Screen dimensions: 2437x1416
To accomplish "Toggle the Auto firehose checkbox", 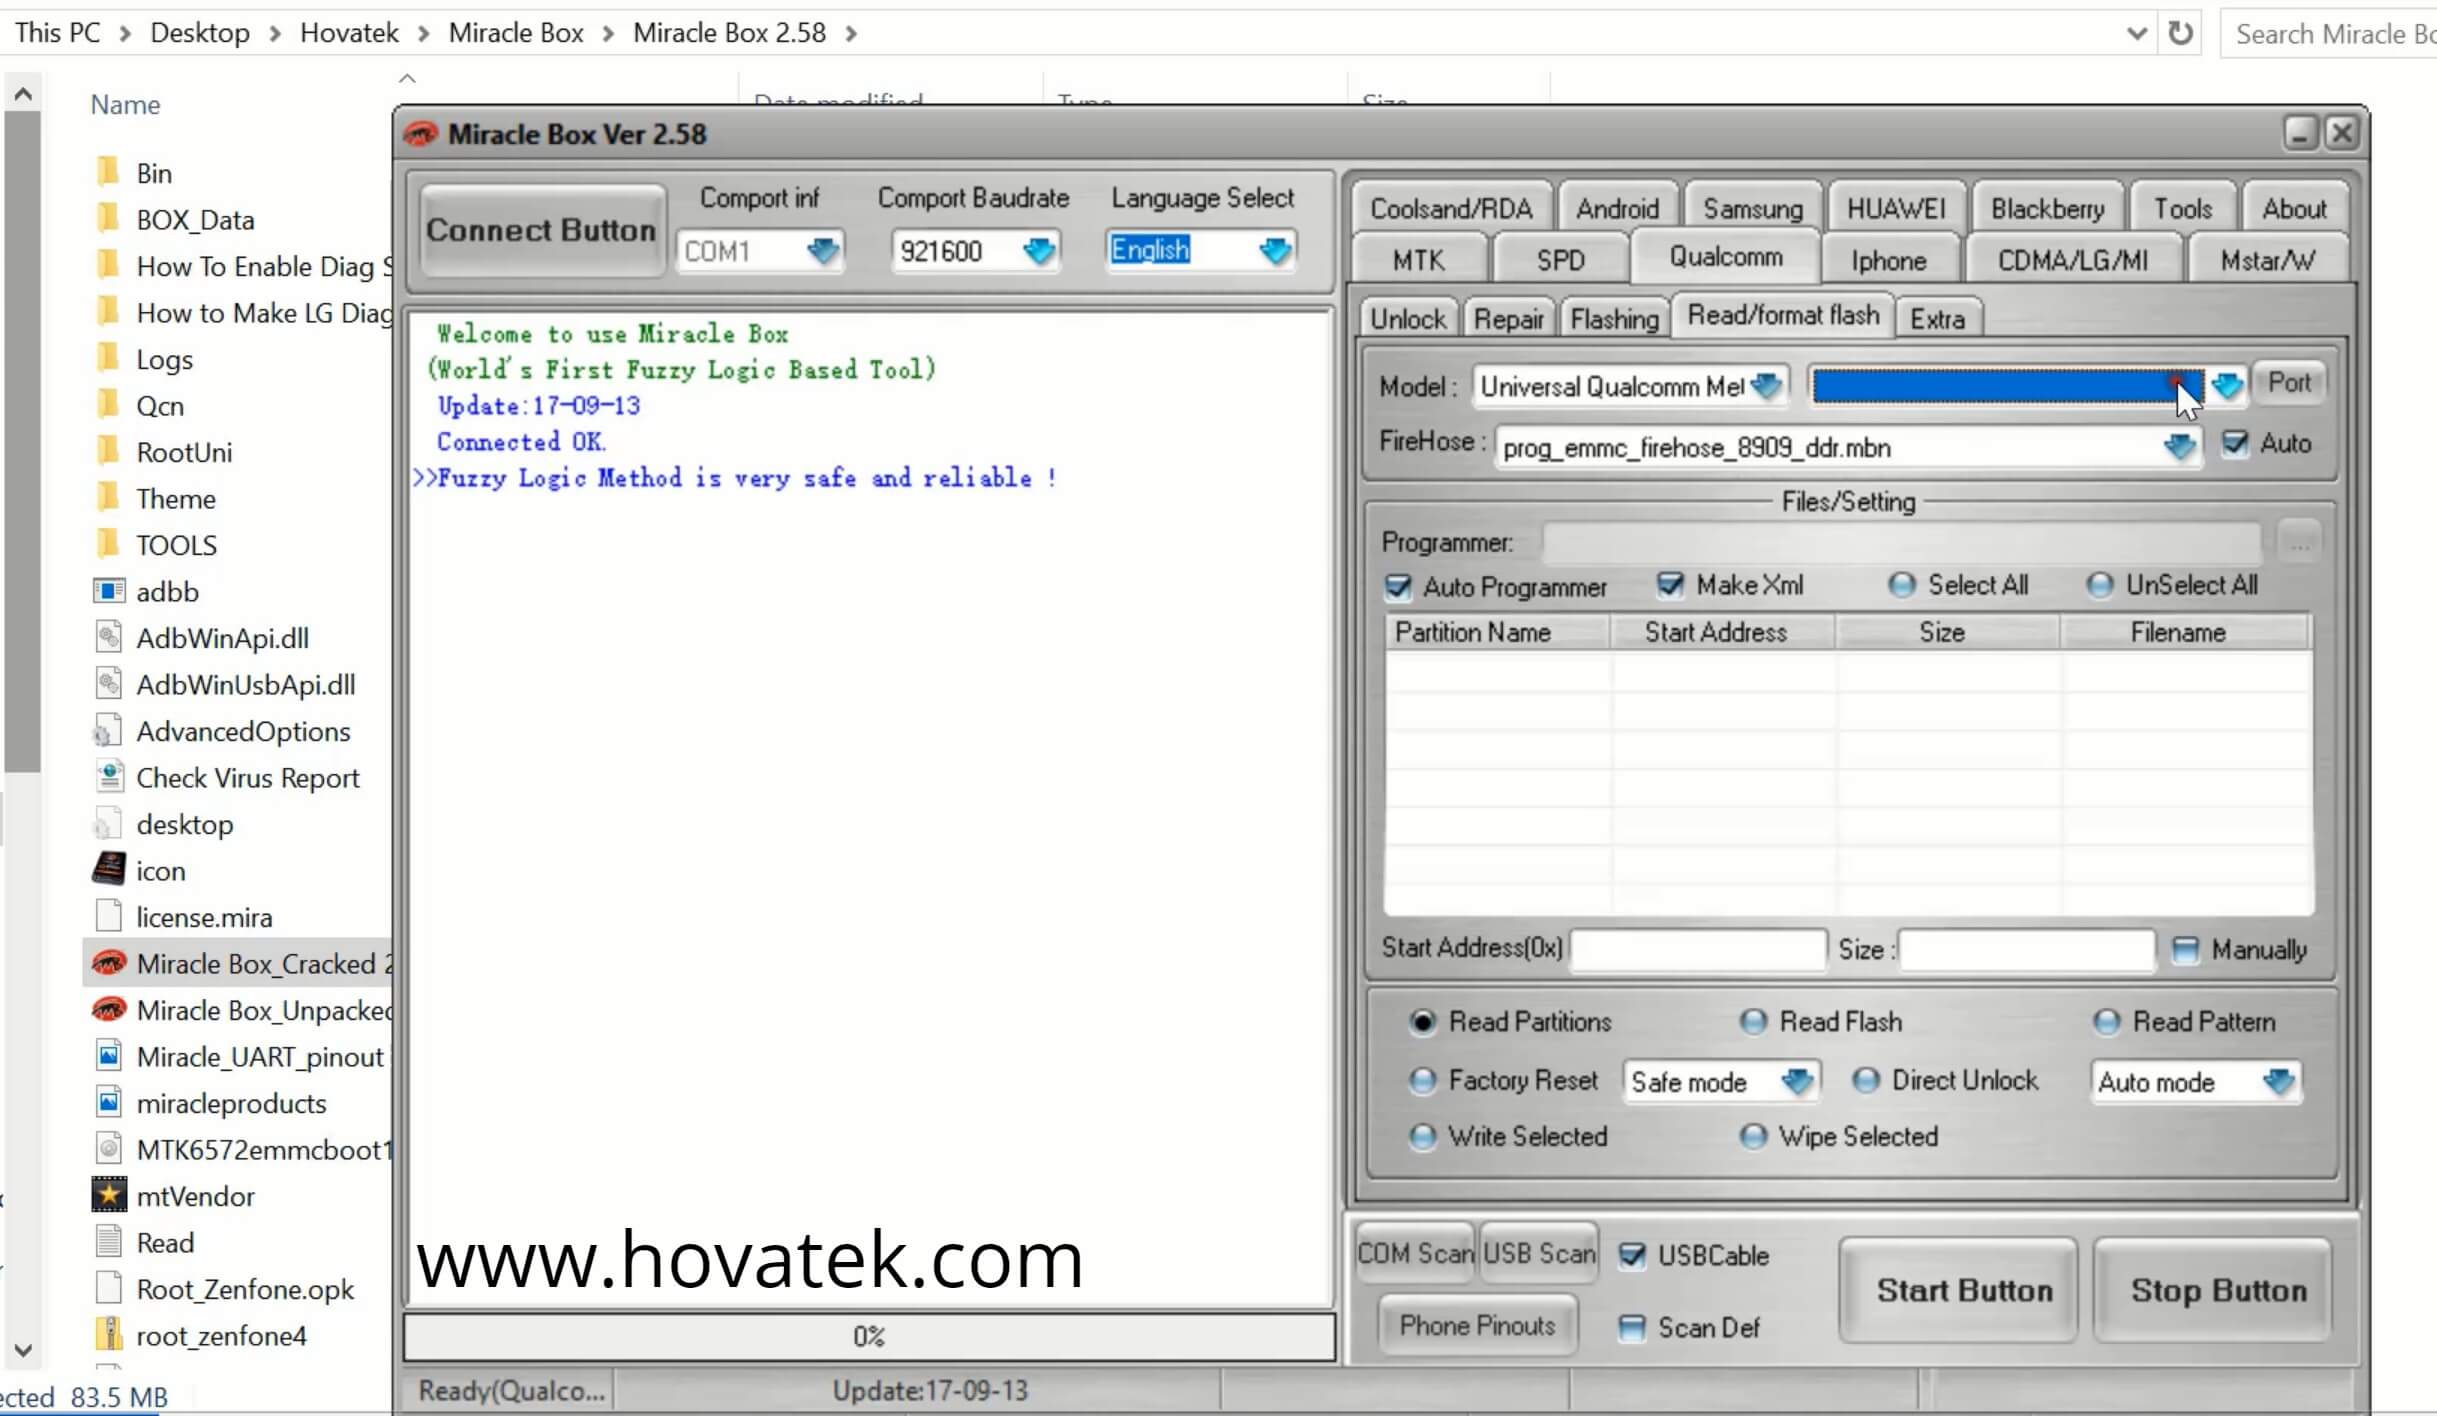I will [x=2234, y=443].
